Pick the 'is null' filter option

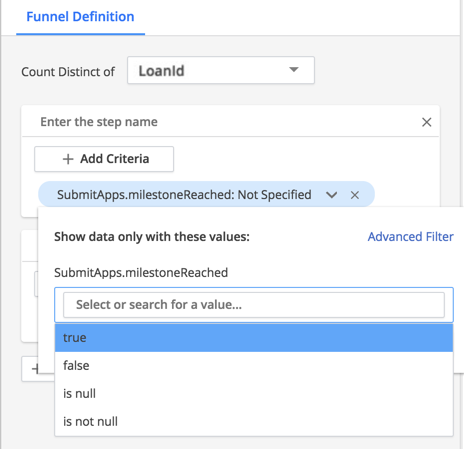[x=254, y=394]
